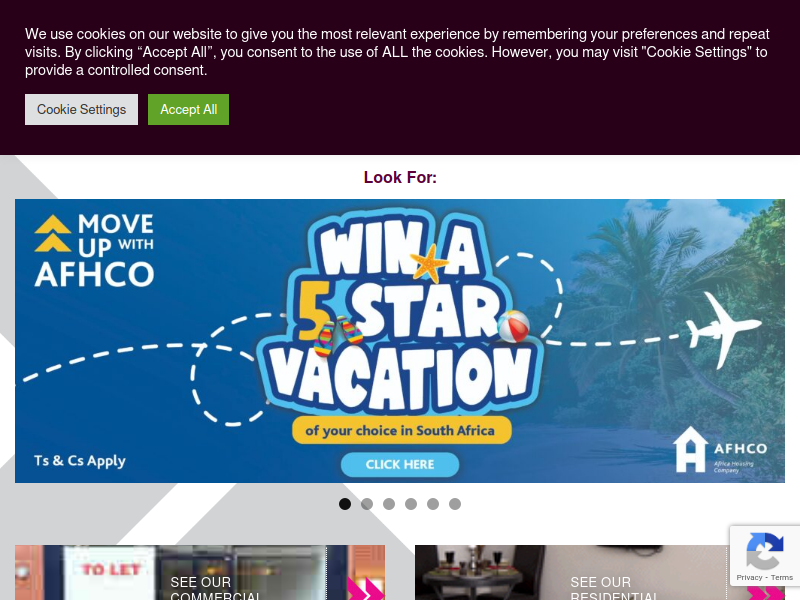Show the fifth carousel slide dot

click(433, 504)
